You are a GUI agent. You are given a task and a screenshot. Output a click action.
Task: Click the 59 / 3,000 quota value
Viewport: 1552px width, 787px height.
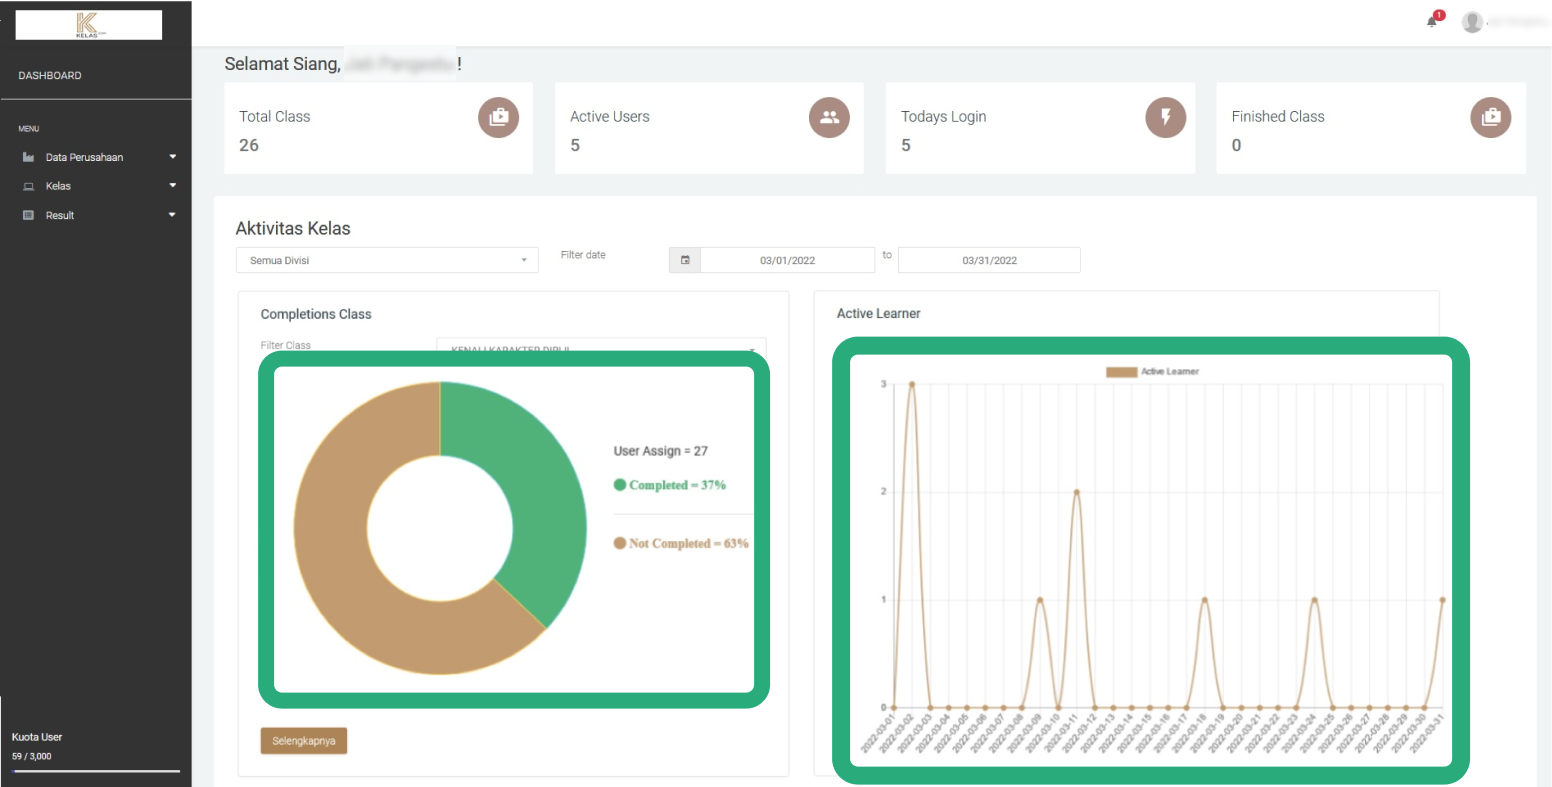[32, 756]
